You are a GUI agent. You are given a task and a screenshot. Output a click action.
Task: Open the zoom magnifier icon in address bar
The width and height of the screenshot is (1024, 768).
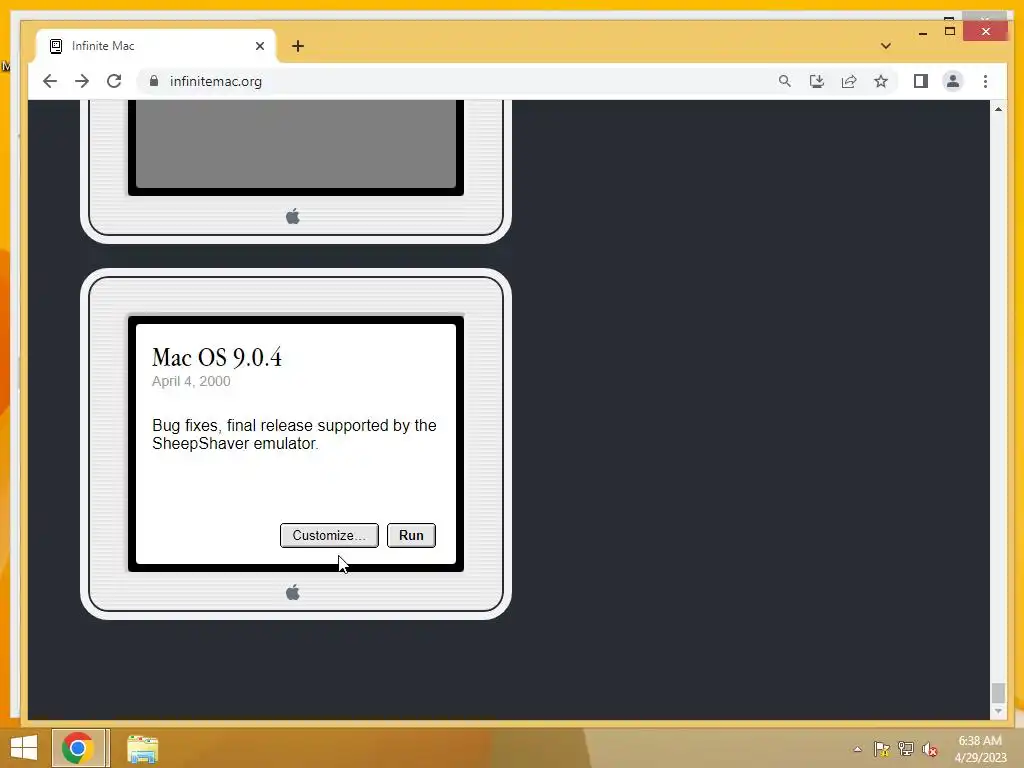coord(784,81)
